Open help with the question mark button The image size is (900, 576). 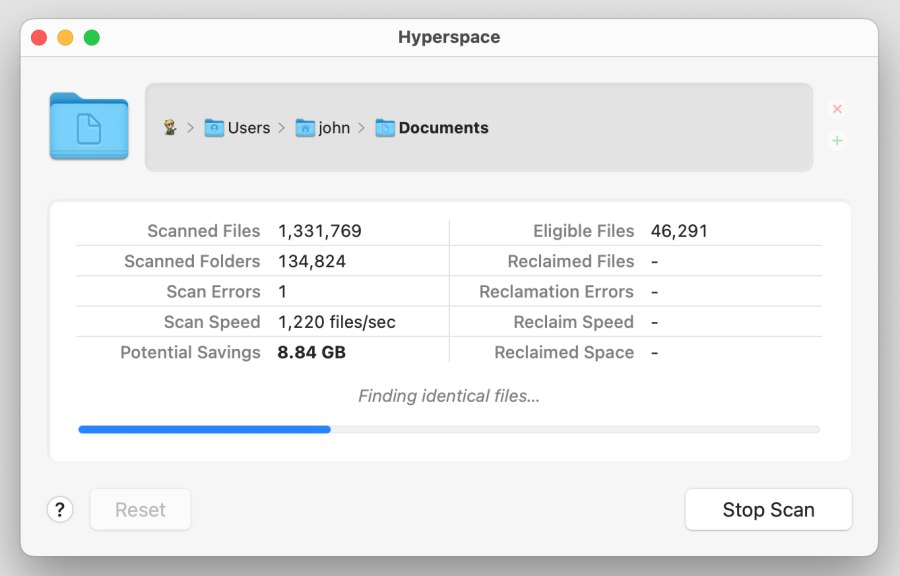[60, 509]
